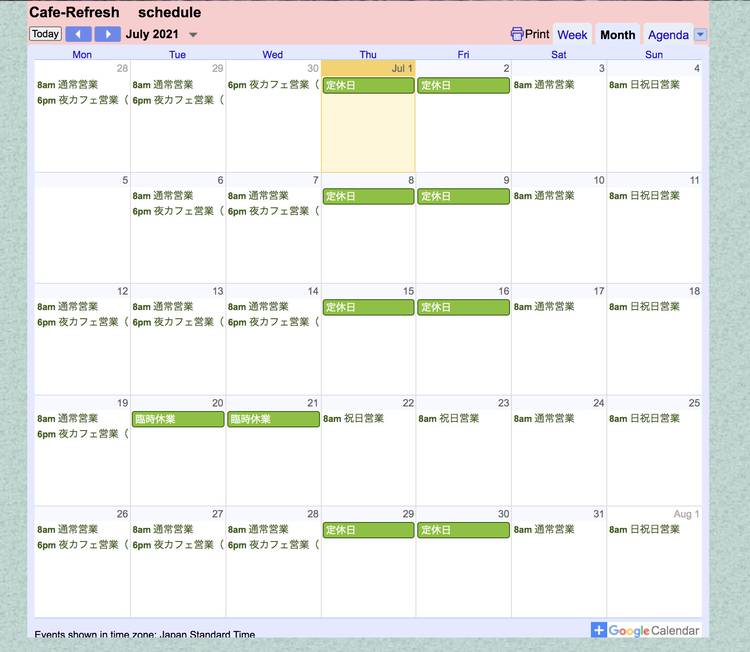Click the Google Calendar plus icon

tap(599, 630)
